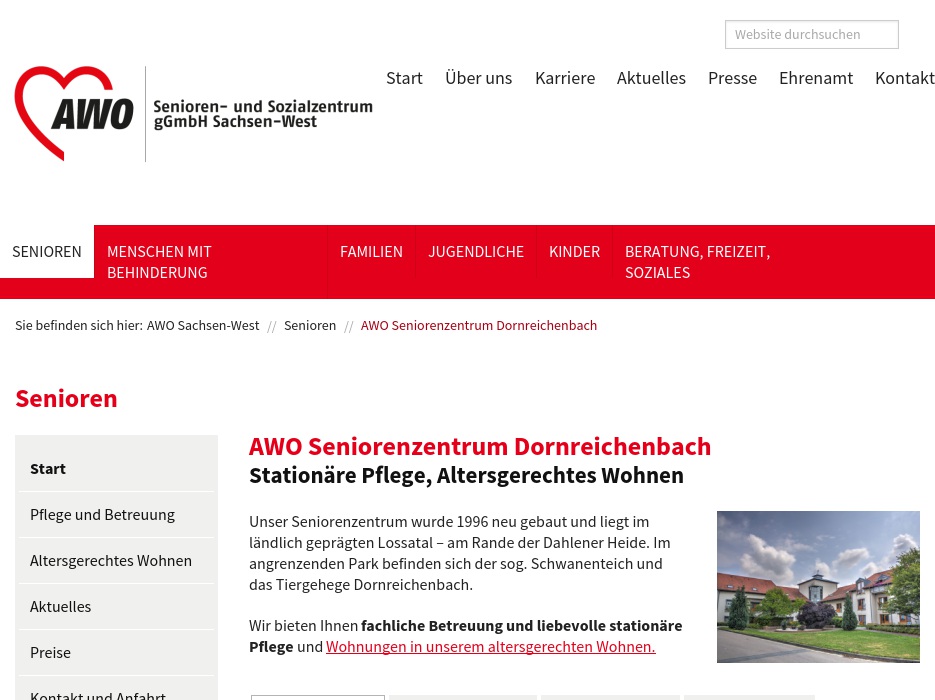This screenshot has width=935, height=700.
Task: Open BERATUNG, FREIZEIT, SOZIALES section
Action: click(697, 262)
